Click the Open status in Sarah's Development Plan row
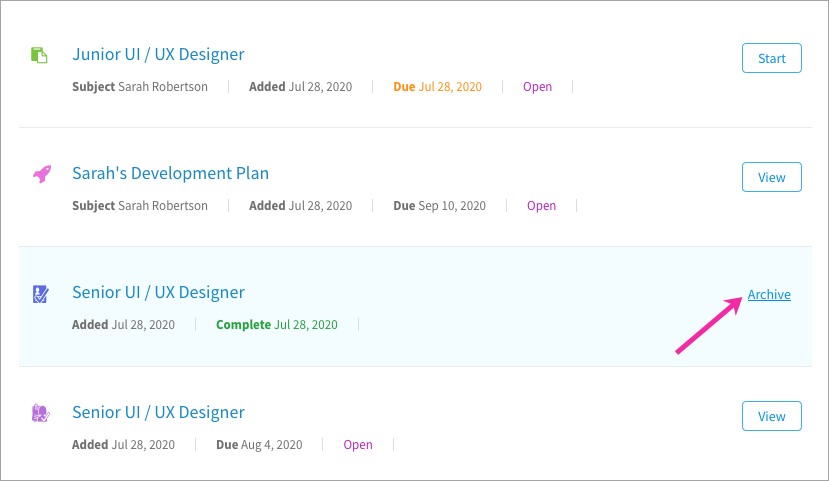 [541, 206]
